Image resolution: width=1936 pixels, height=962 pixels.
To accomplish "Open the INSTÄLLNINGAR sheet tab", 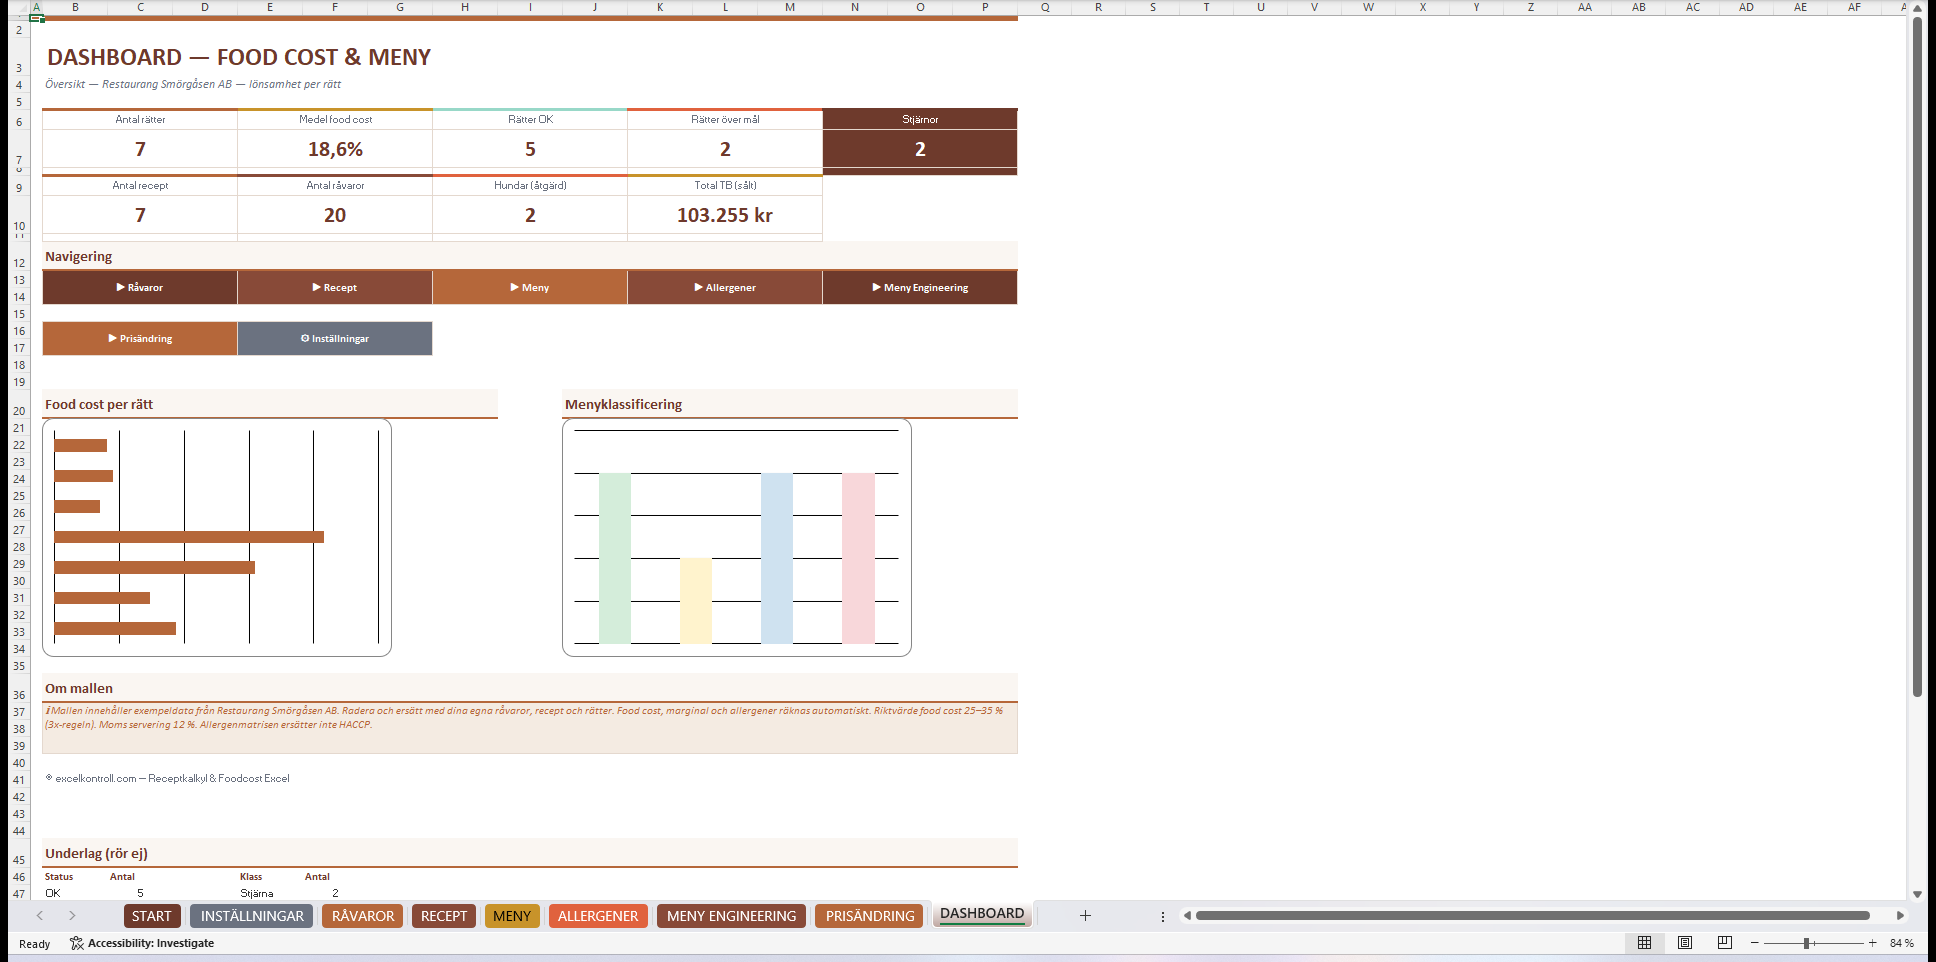I will tap(252, 916).
